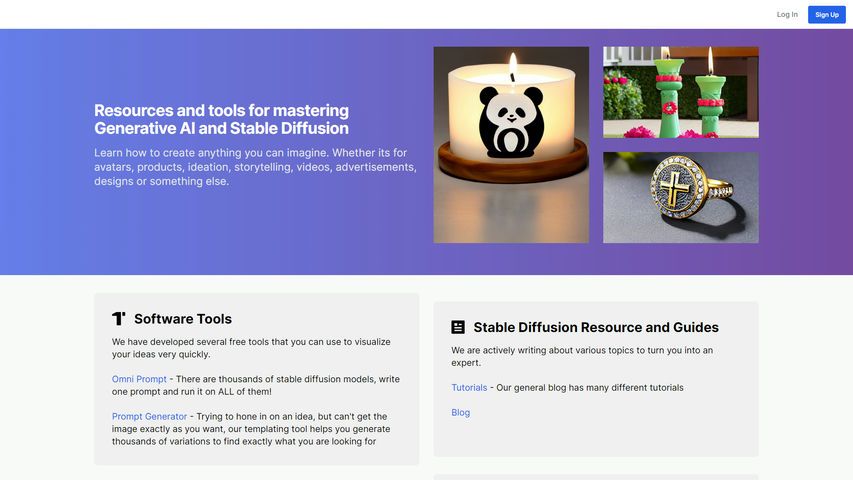853x480 pixels.
Task: Click the Stable Diffusion Resource document icon
Action: tap(458, 327)
